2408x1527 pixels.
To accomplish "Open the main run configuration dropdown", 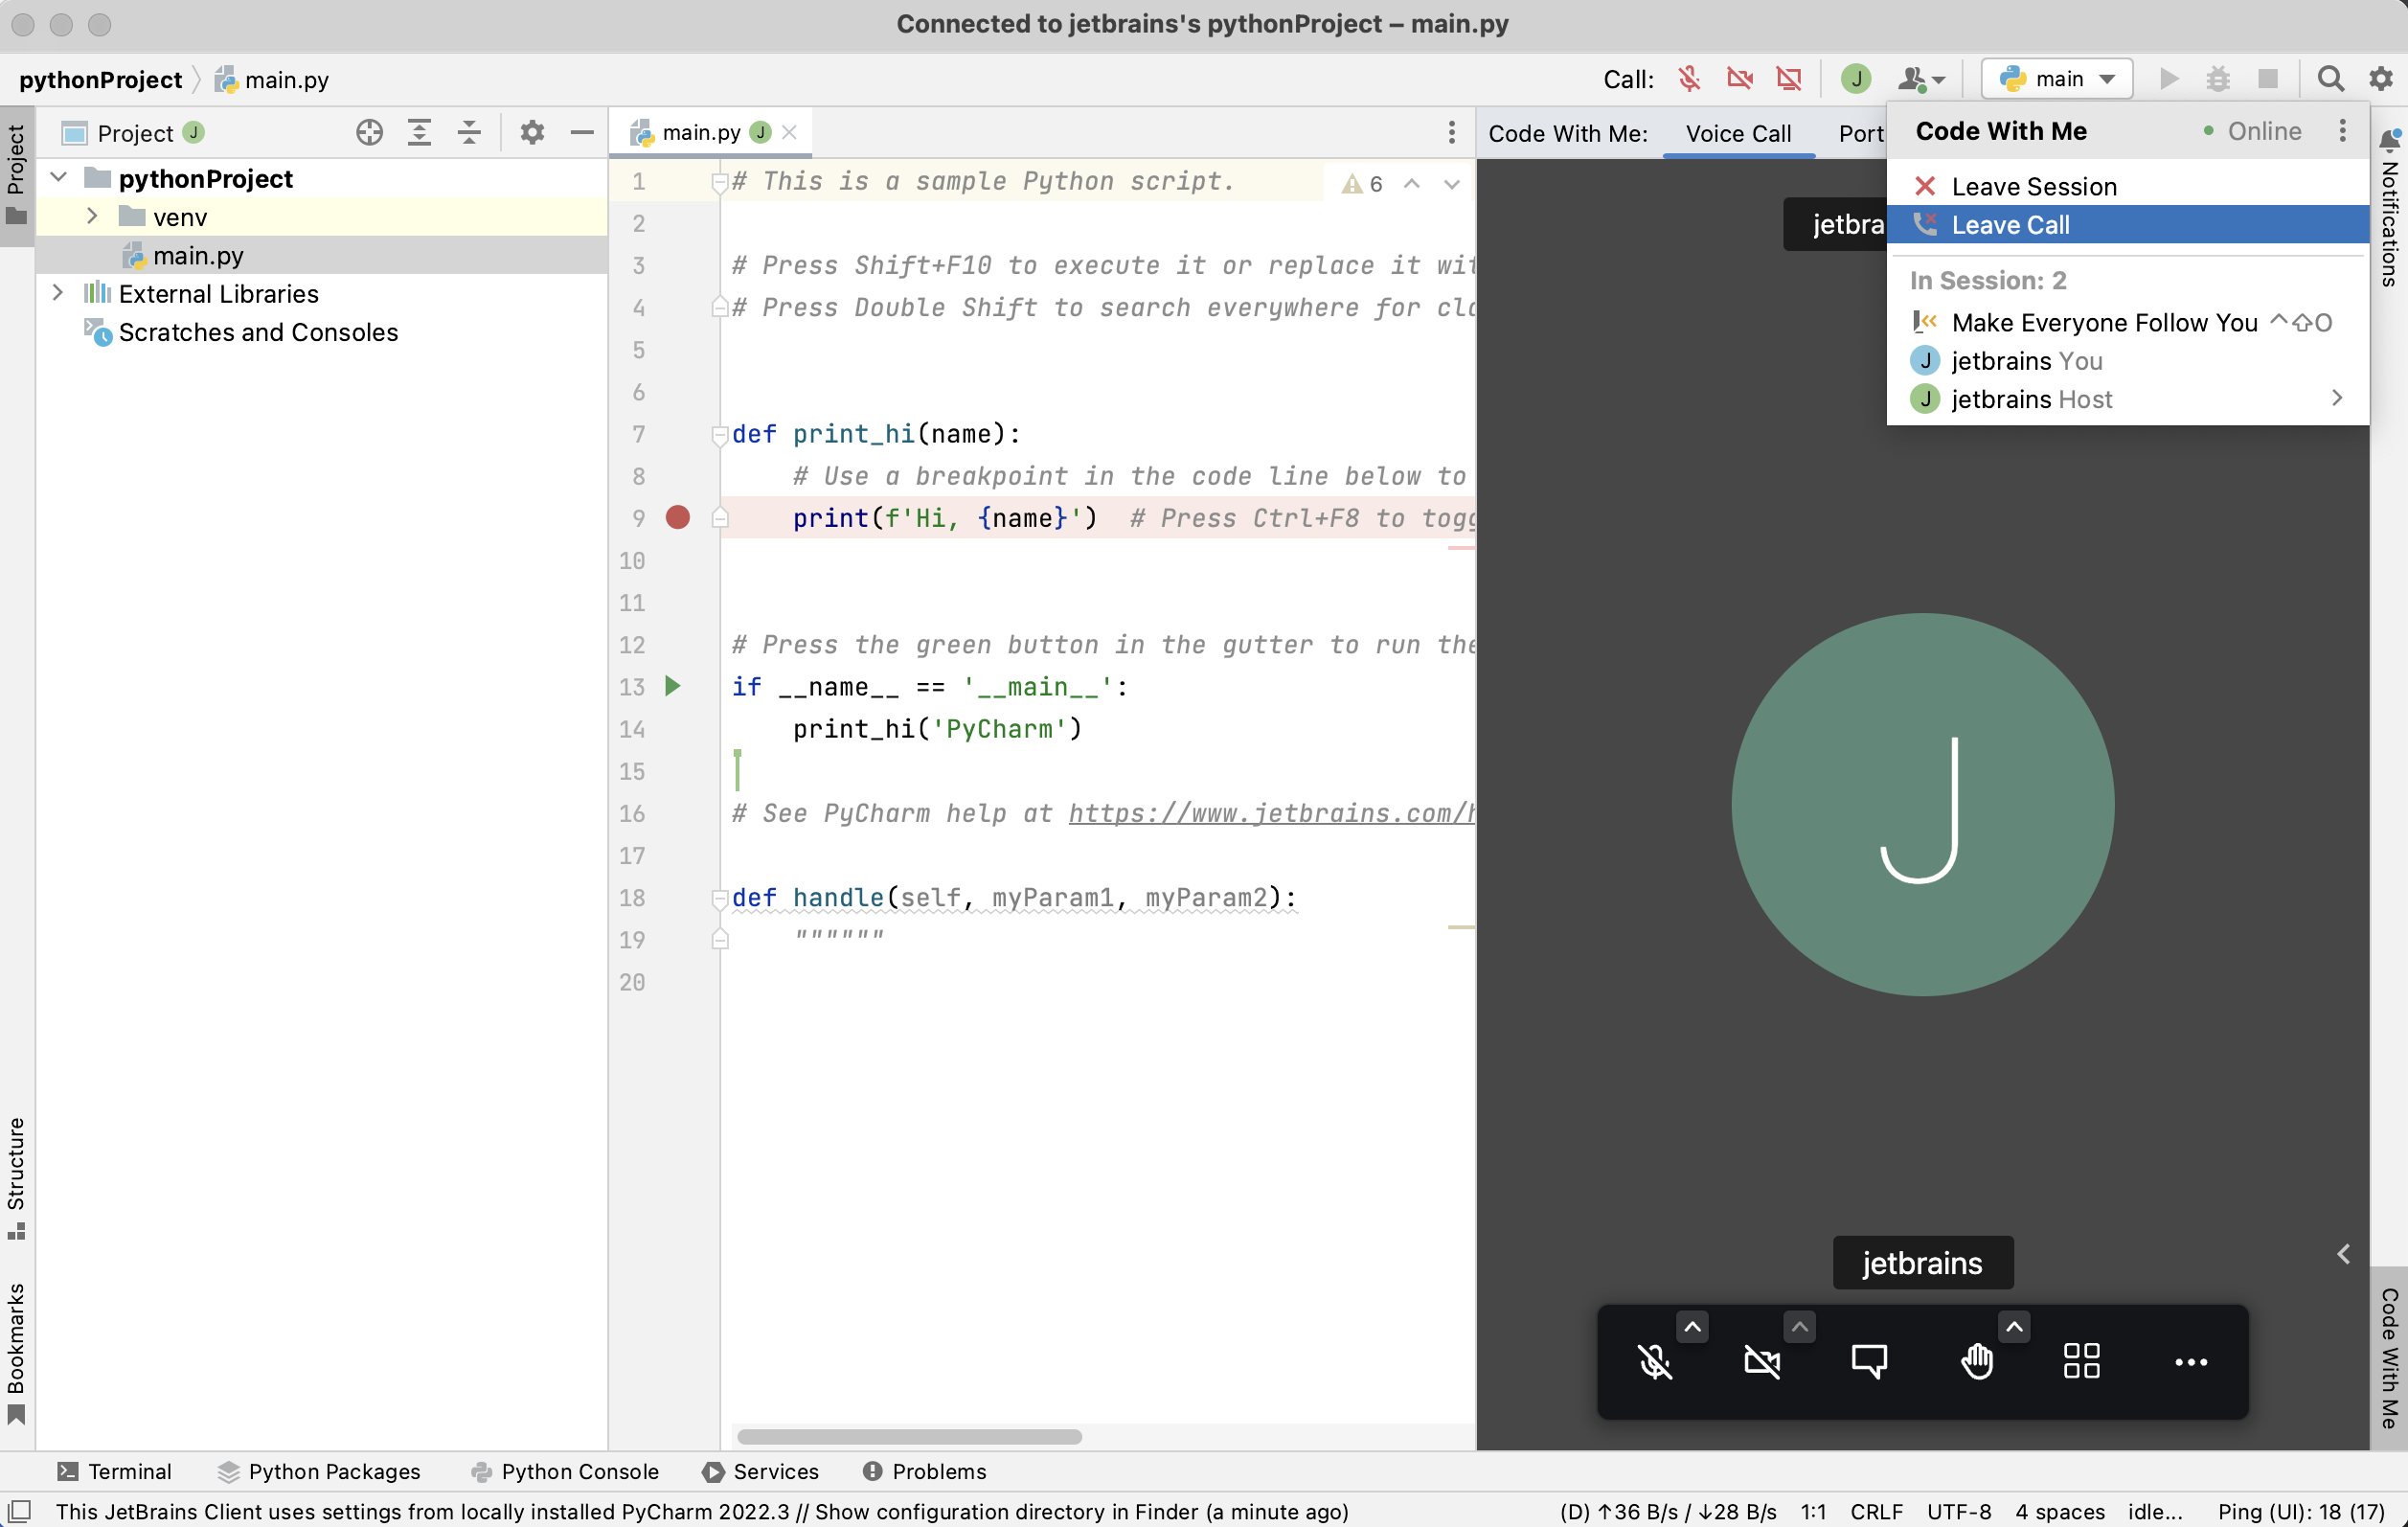I will point(2056,78).
